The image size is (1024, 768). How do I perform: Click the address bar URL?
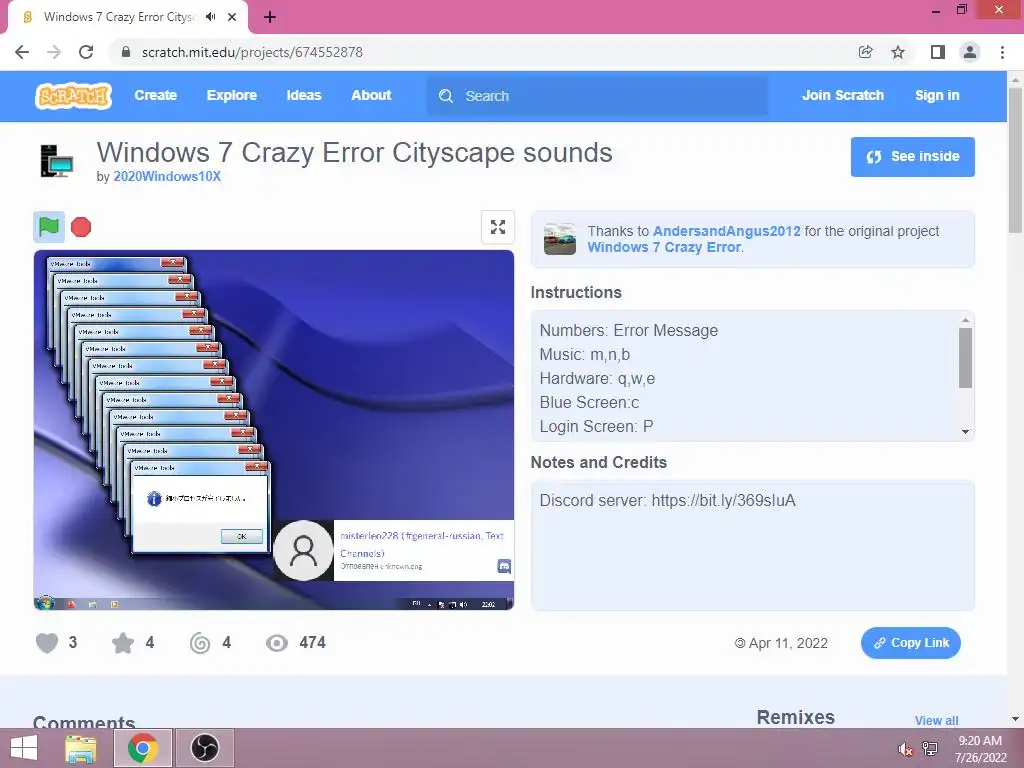pyautogui.click(x=252, y=52)
